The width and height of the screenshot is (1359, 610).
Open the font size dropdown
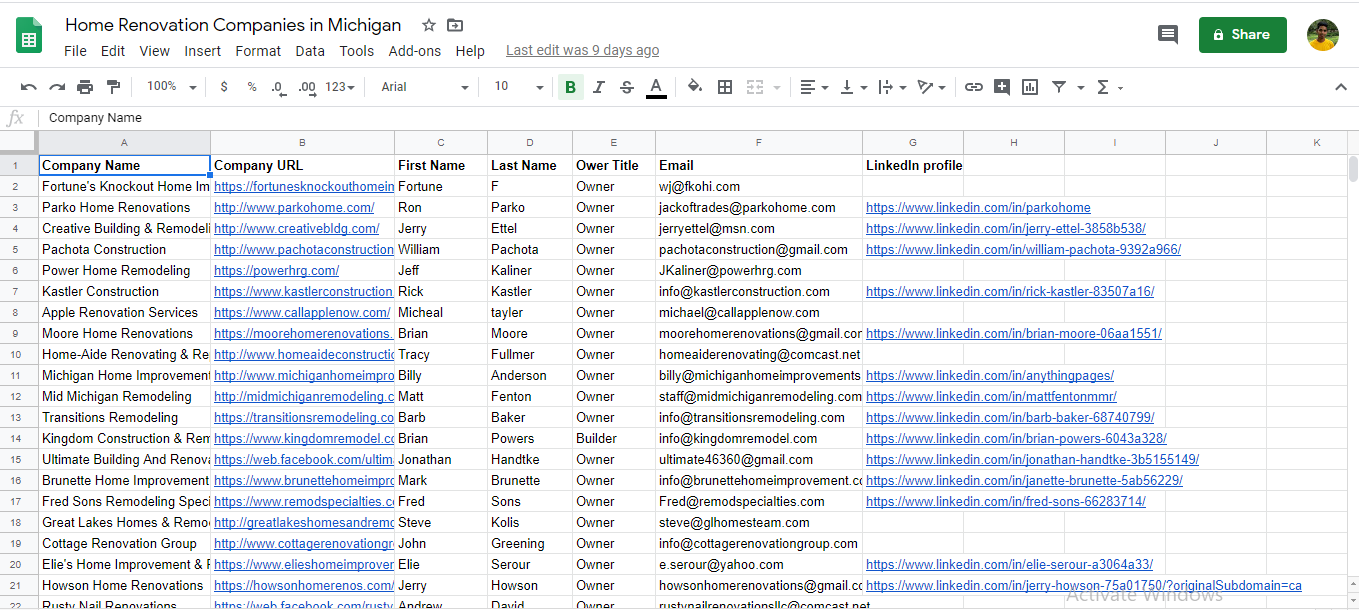[x=518, y=87]
